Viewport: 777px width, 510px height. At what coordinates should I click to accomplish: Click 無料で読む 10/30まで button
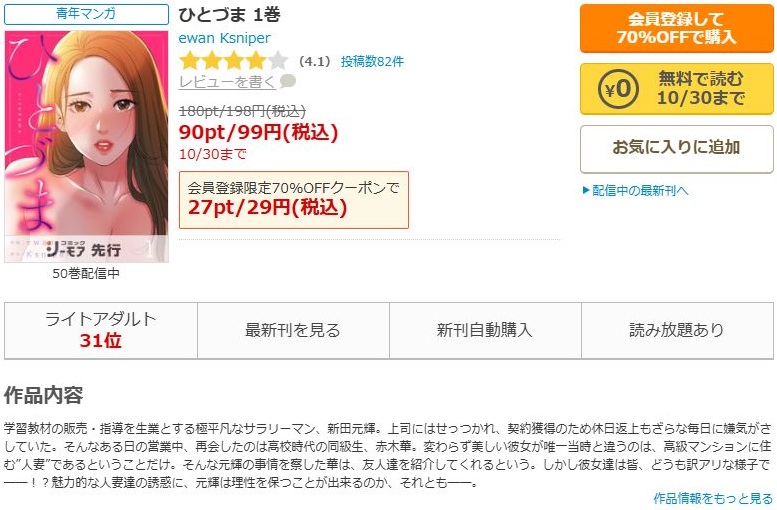pyautogui.click(x=676, y=89)
